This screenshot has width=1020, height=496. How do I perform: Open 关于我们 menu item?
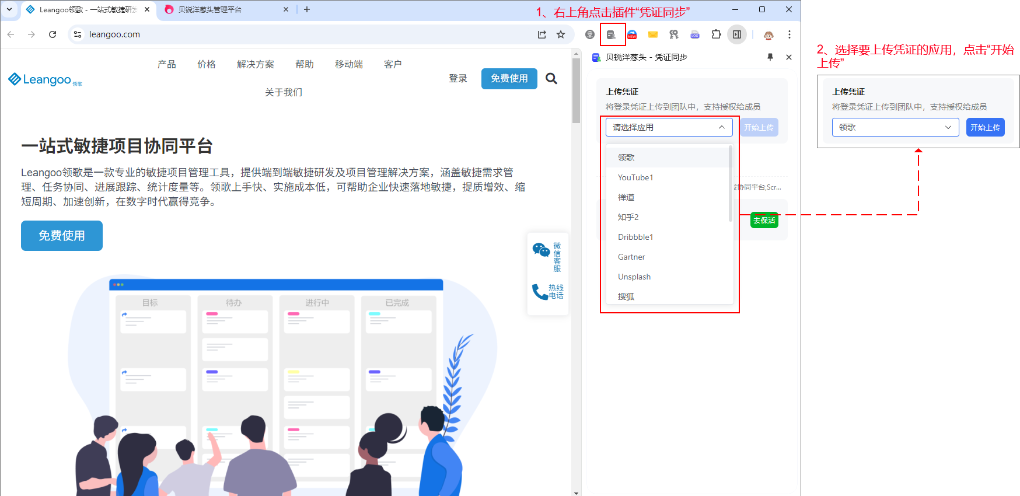[284, 92]
